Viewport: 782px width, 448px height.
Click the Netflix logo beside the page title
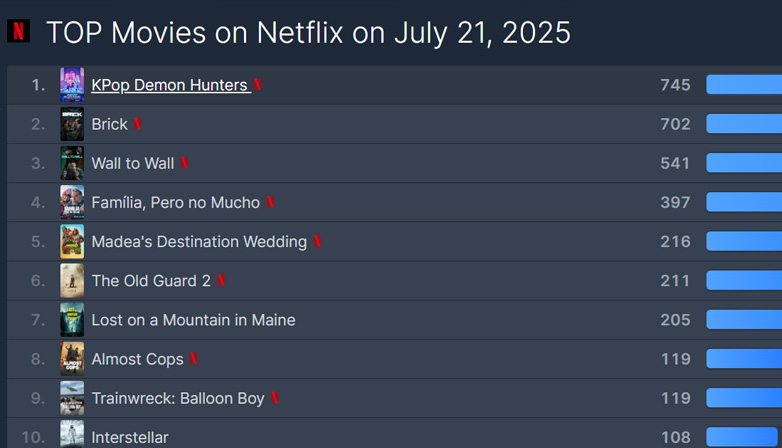(18, 32)
